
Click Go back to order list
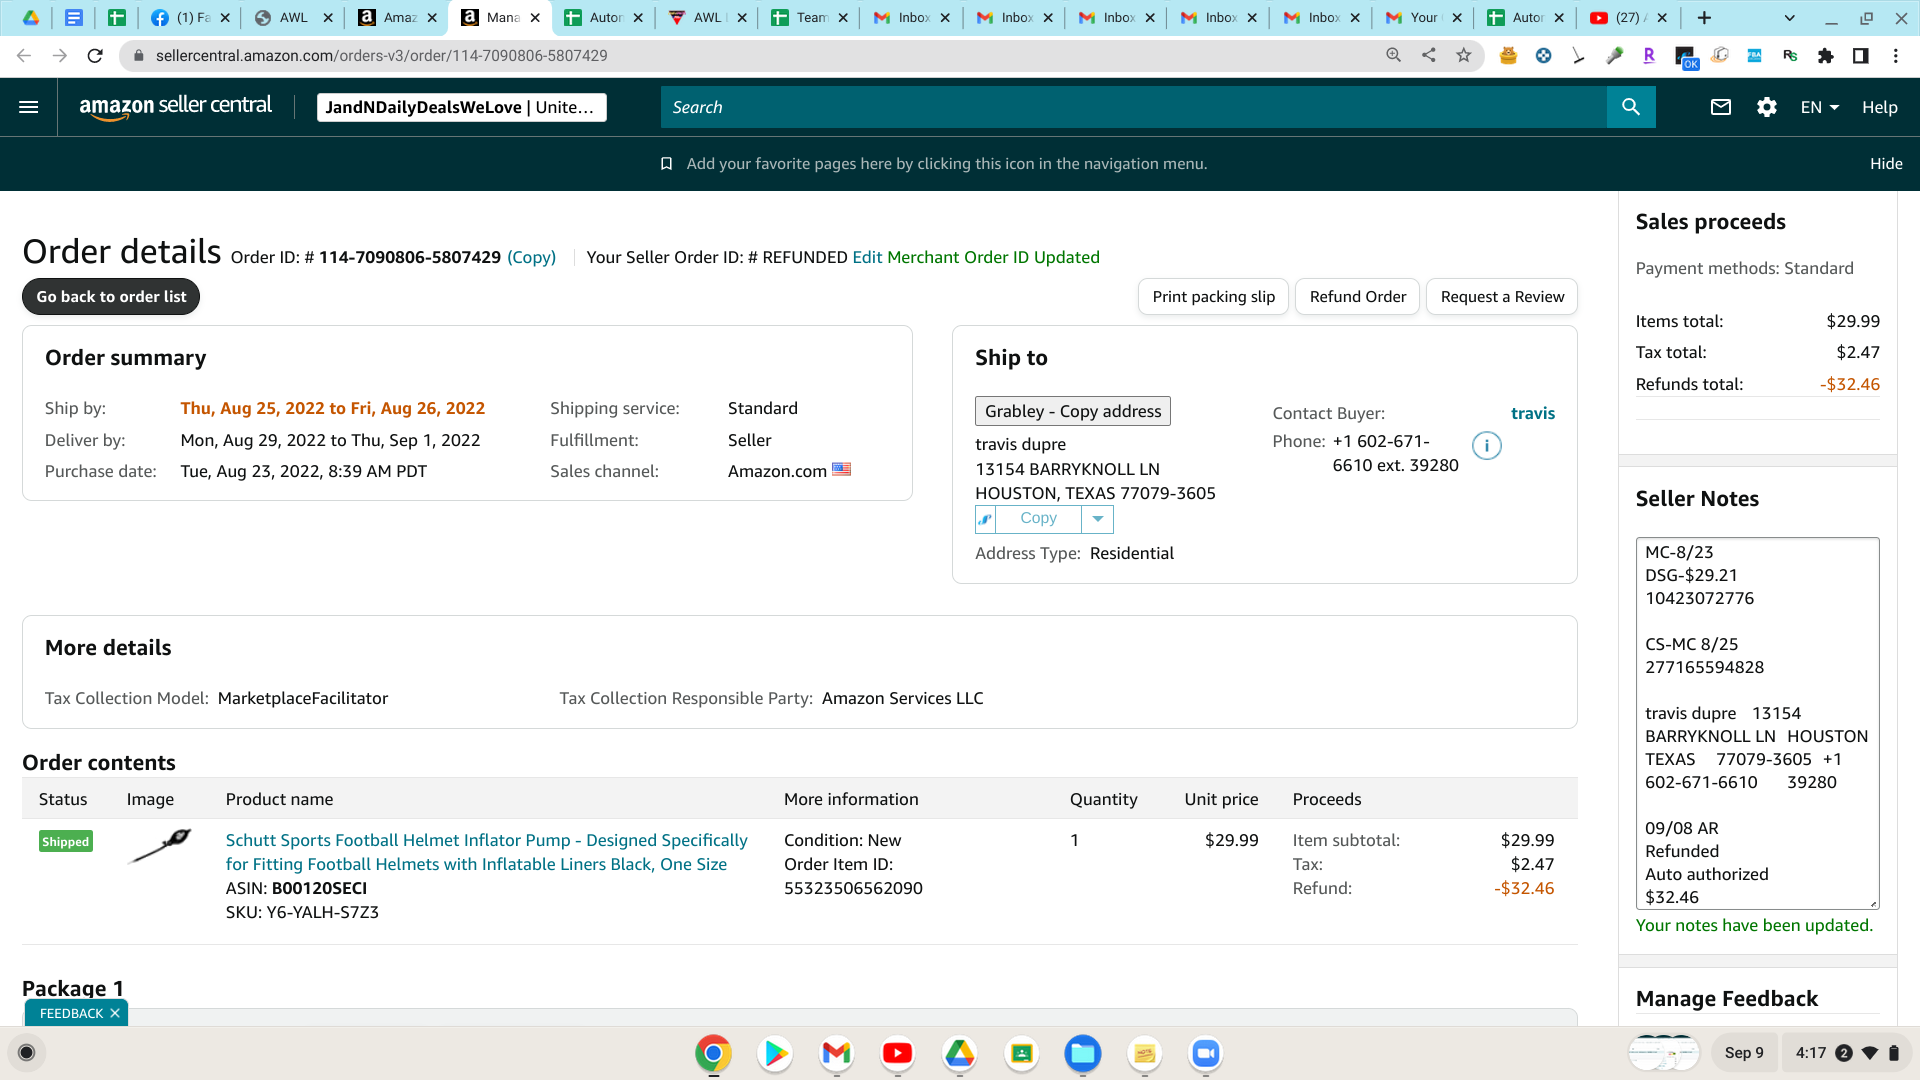point(111,297)
